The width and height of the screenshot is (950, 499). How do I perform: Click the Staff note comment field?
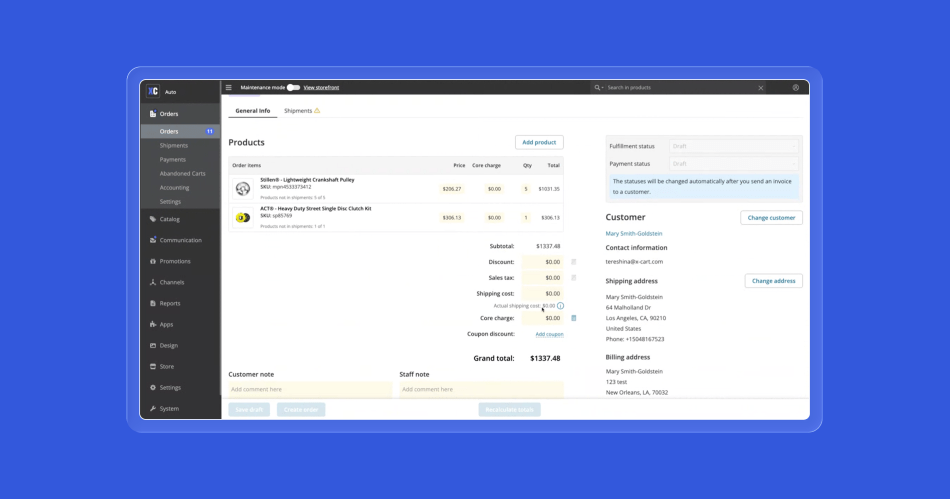[481, 389]
